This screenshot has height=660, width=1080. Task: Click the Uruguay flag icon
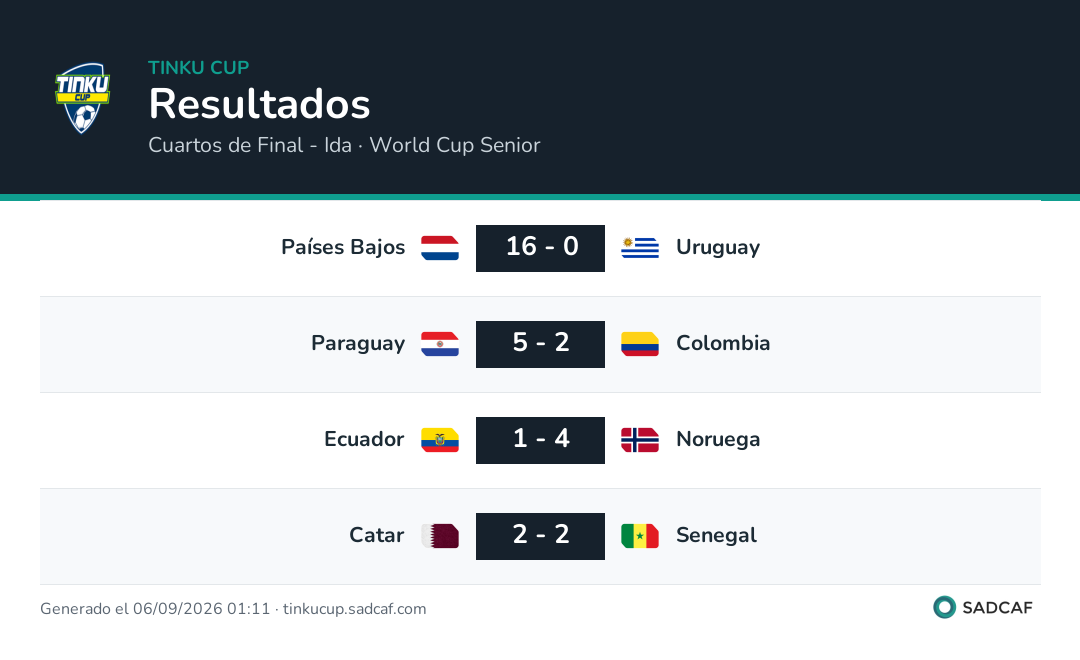[x=640, y=248]
